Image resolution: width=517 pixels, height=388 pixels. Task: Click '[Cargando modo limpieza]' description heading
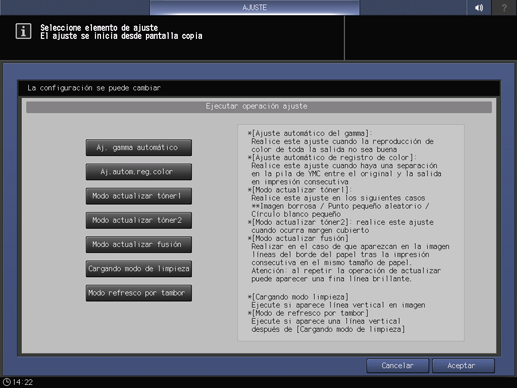click(298, 297)
